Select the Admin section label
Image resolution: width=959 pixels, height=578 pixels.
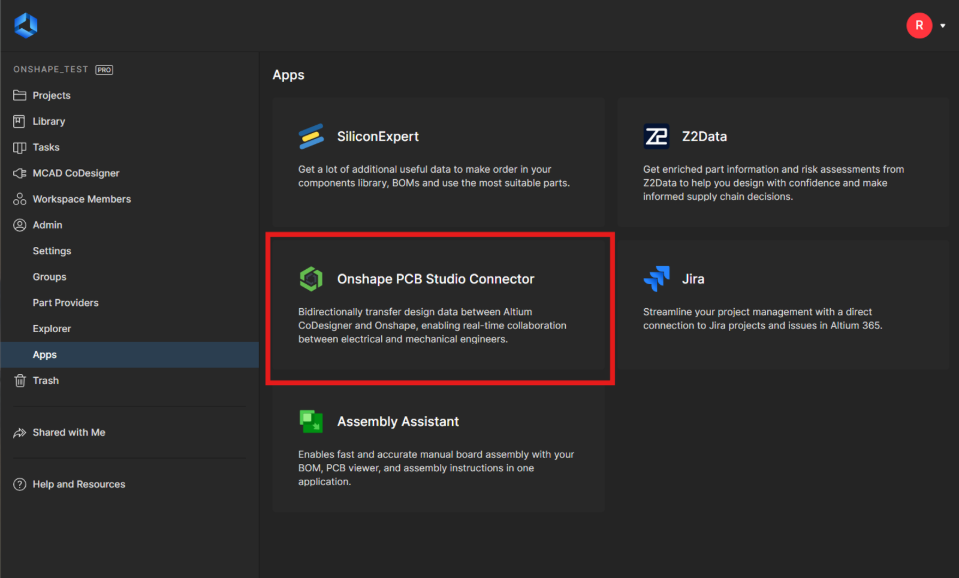pyautogui.click(x=47, y=225)
